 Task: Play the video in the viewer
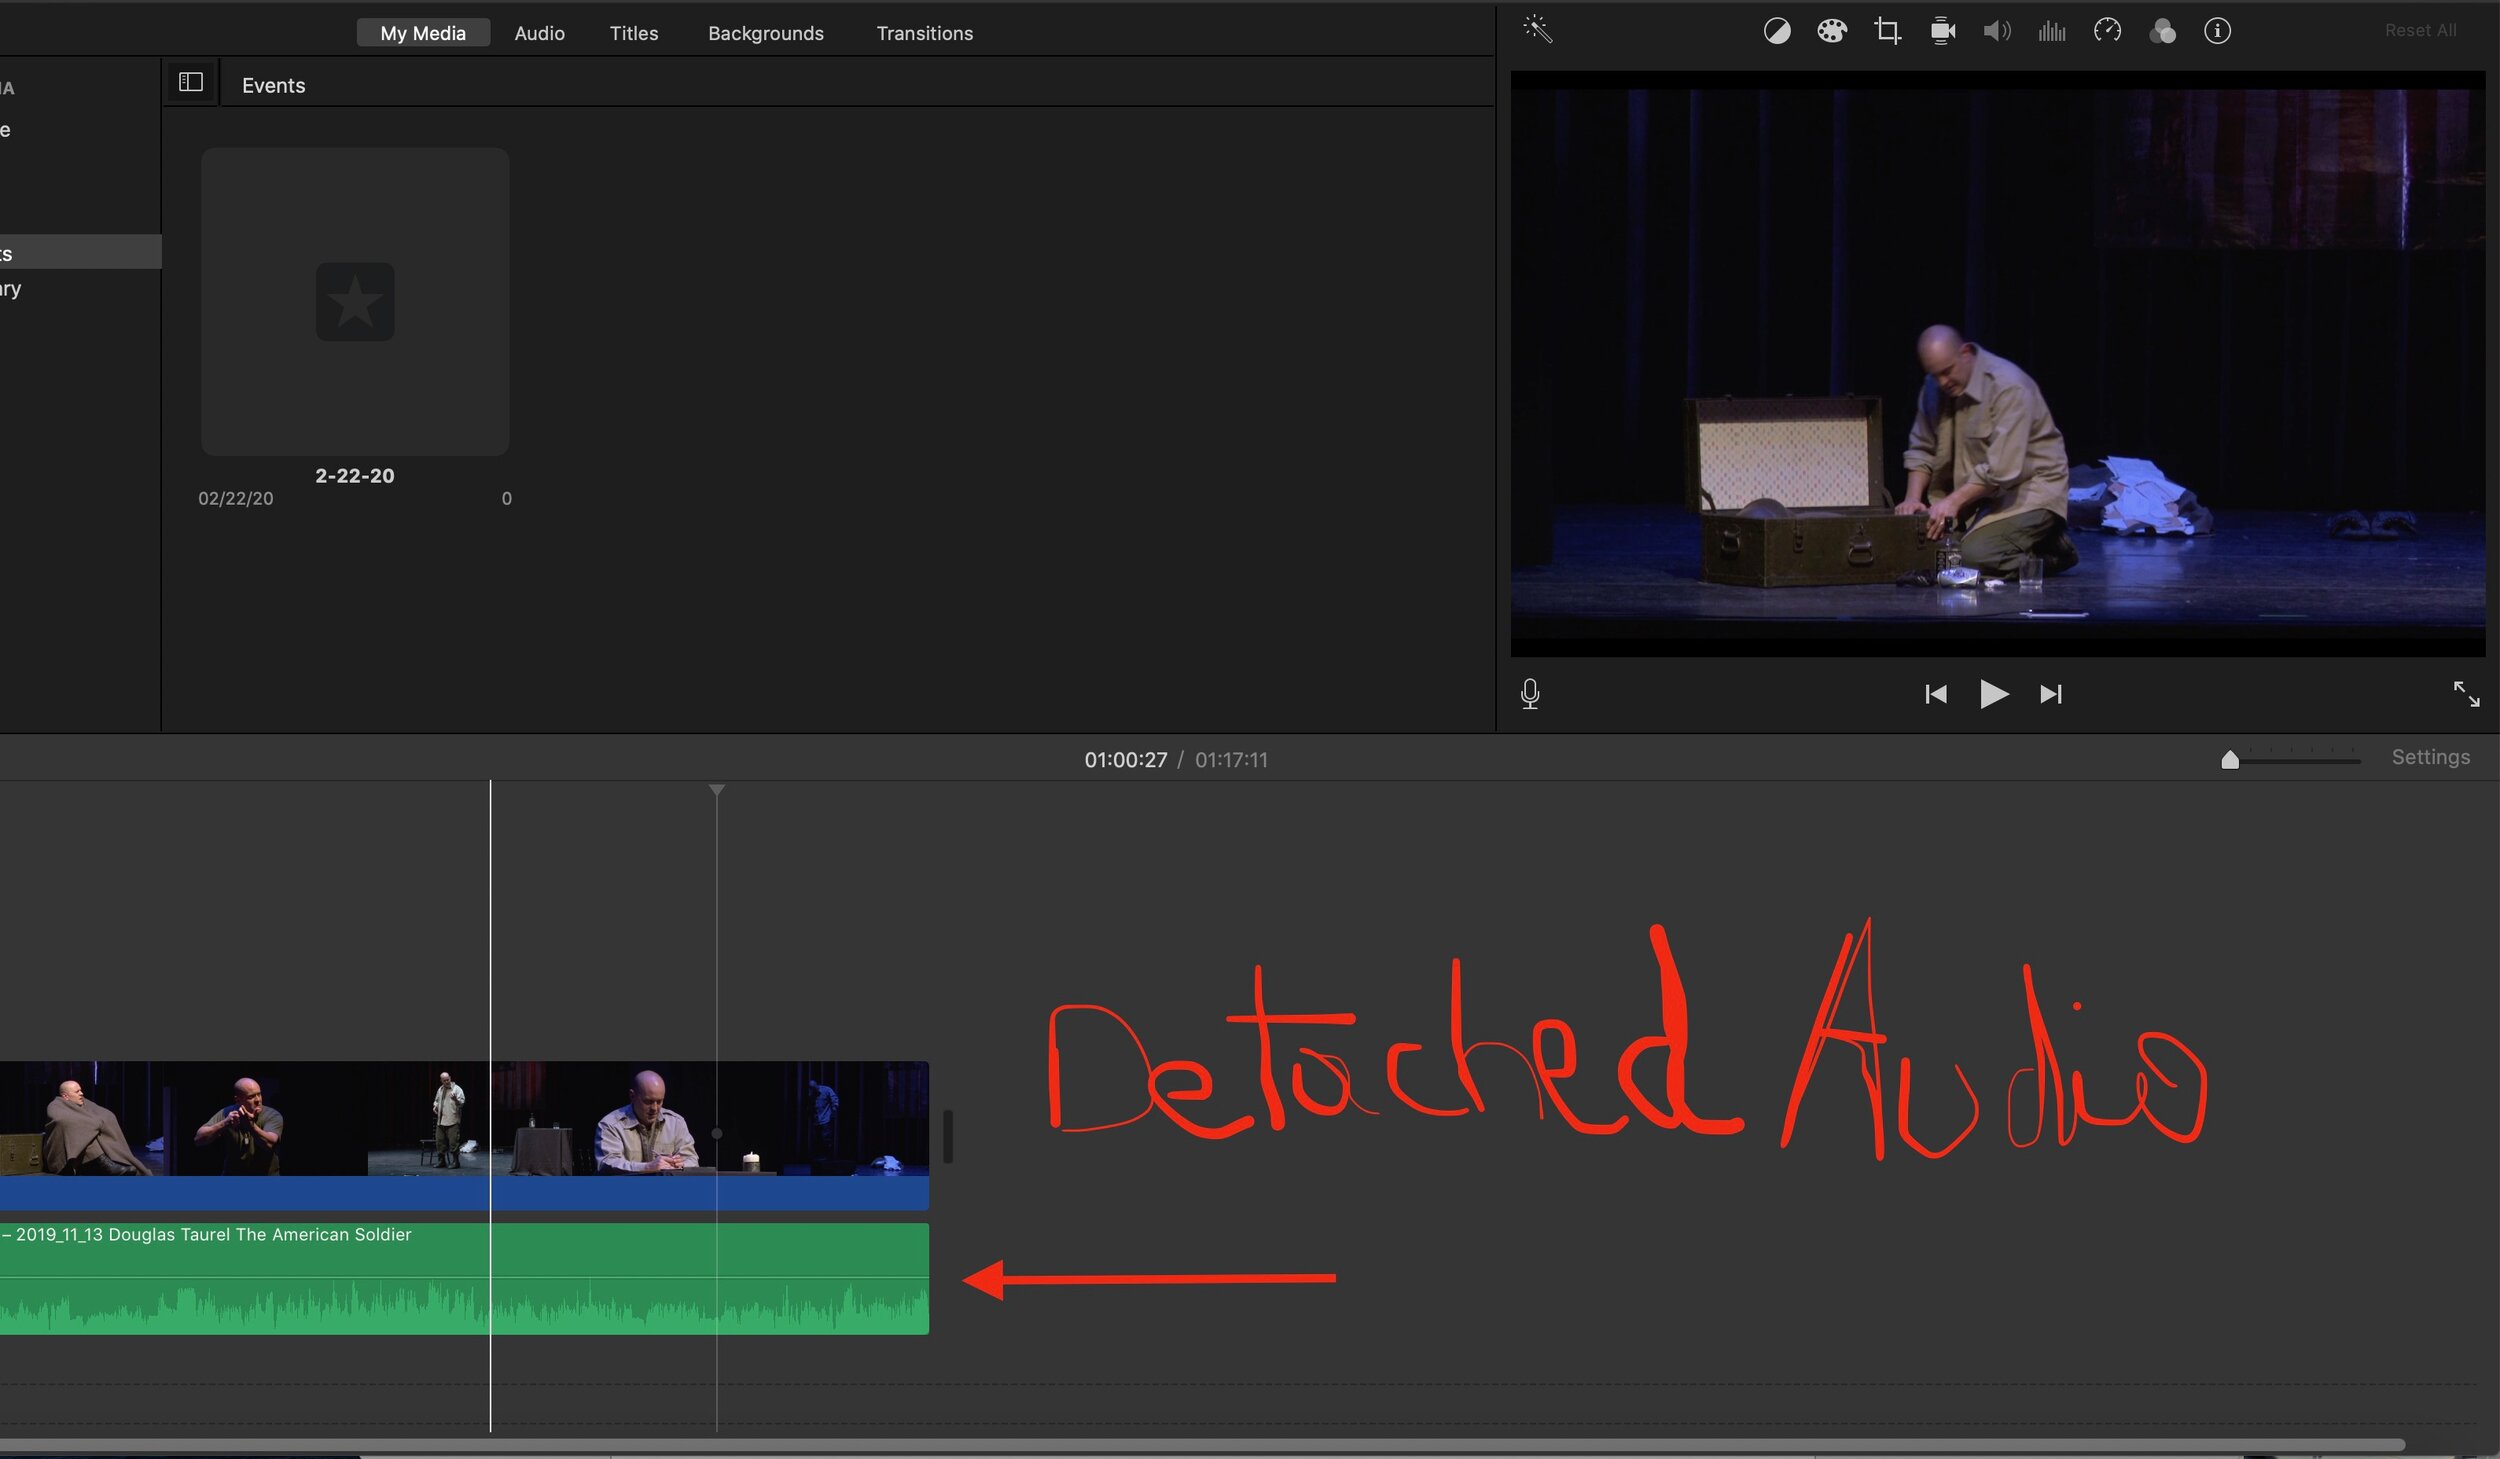coord(1993,694)
